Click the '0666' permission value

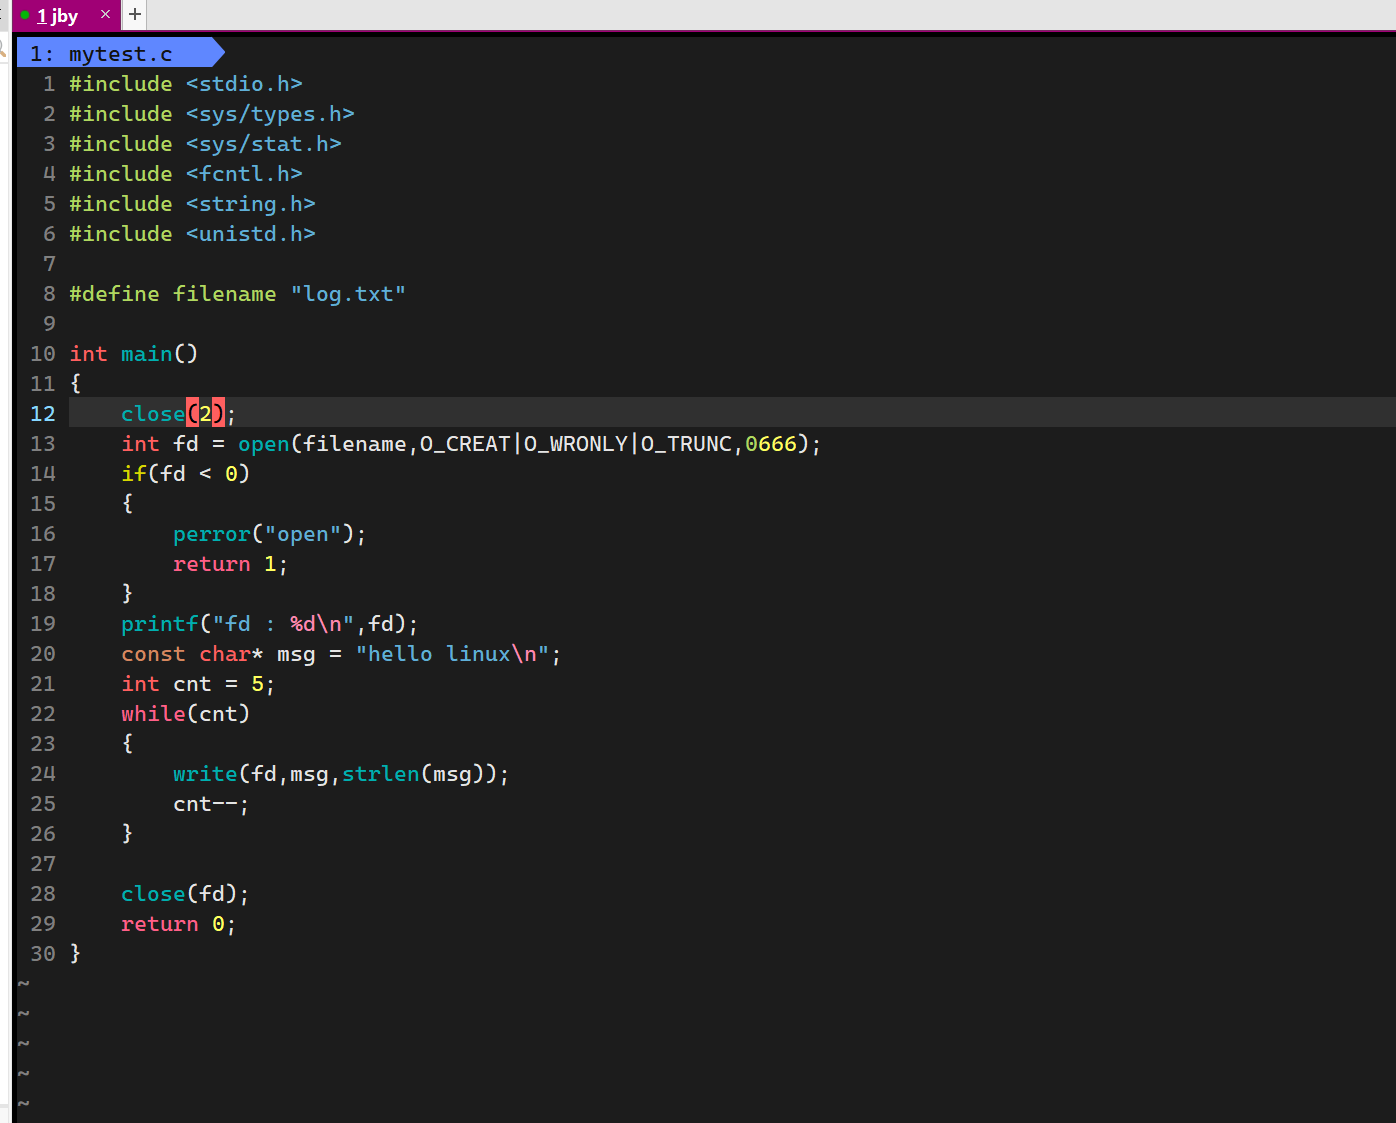click(771, 444)
